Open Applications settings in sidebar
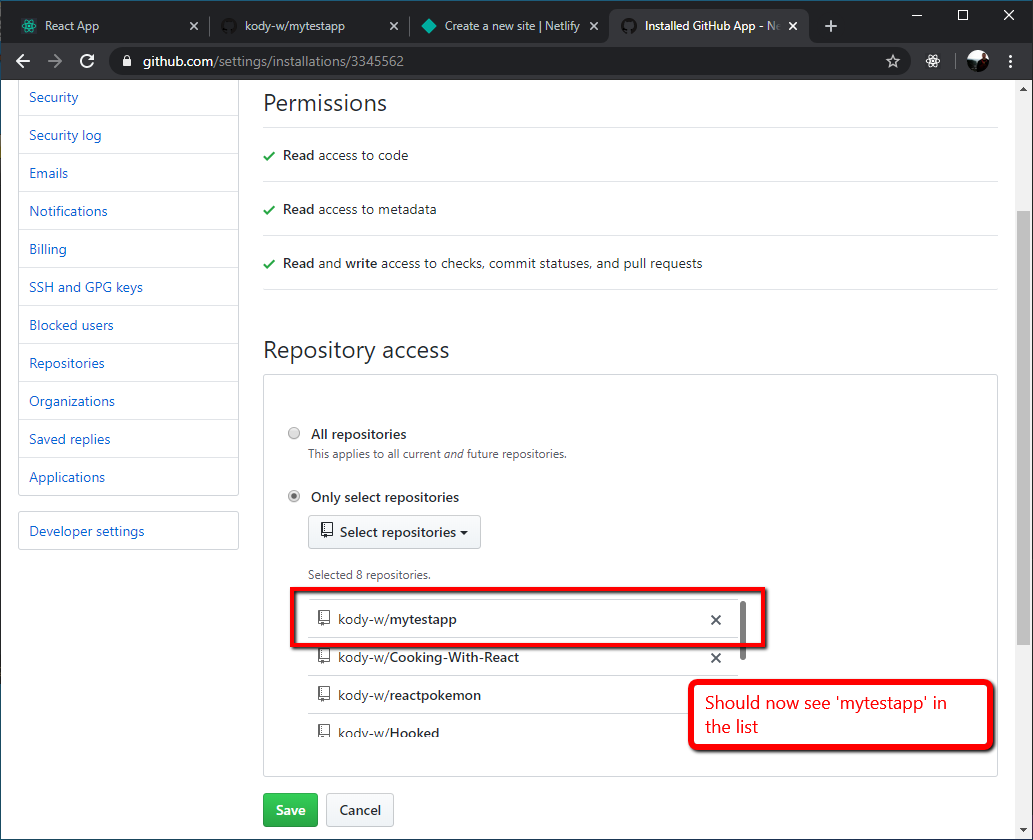This screenshot has height=840, width=1033. click(67, 477)
